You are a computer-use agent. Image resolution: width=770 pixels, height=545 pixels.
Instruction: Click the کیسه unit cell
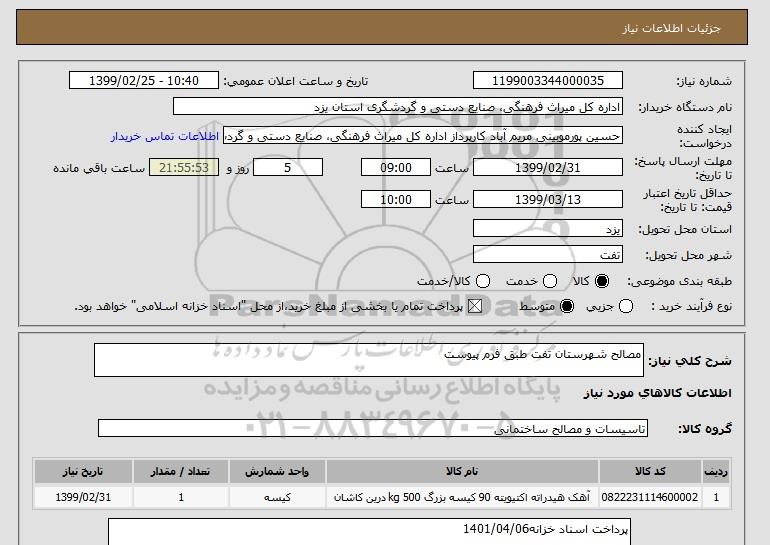point(277,497)
